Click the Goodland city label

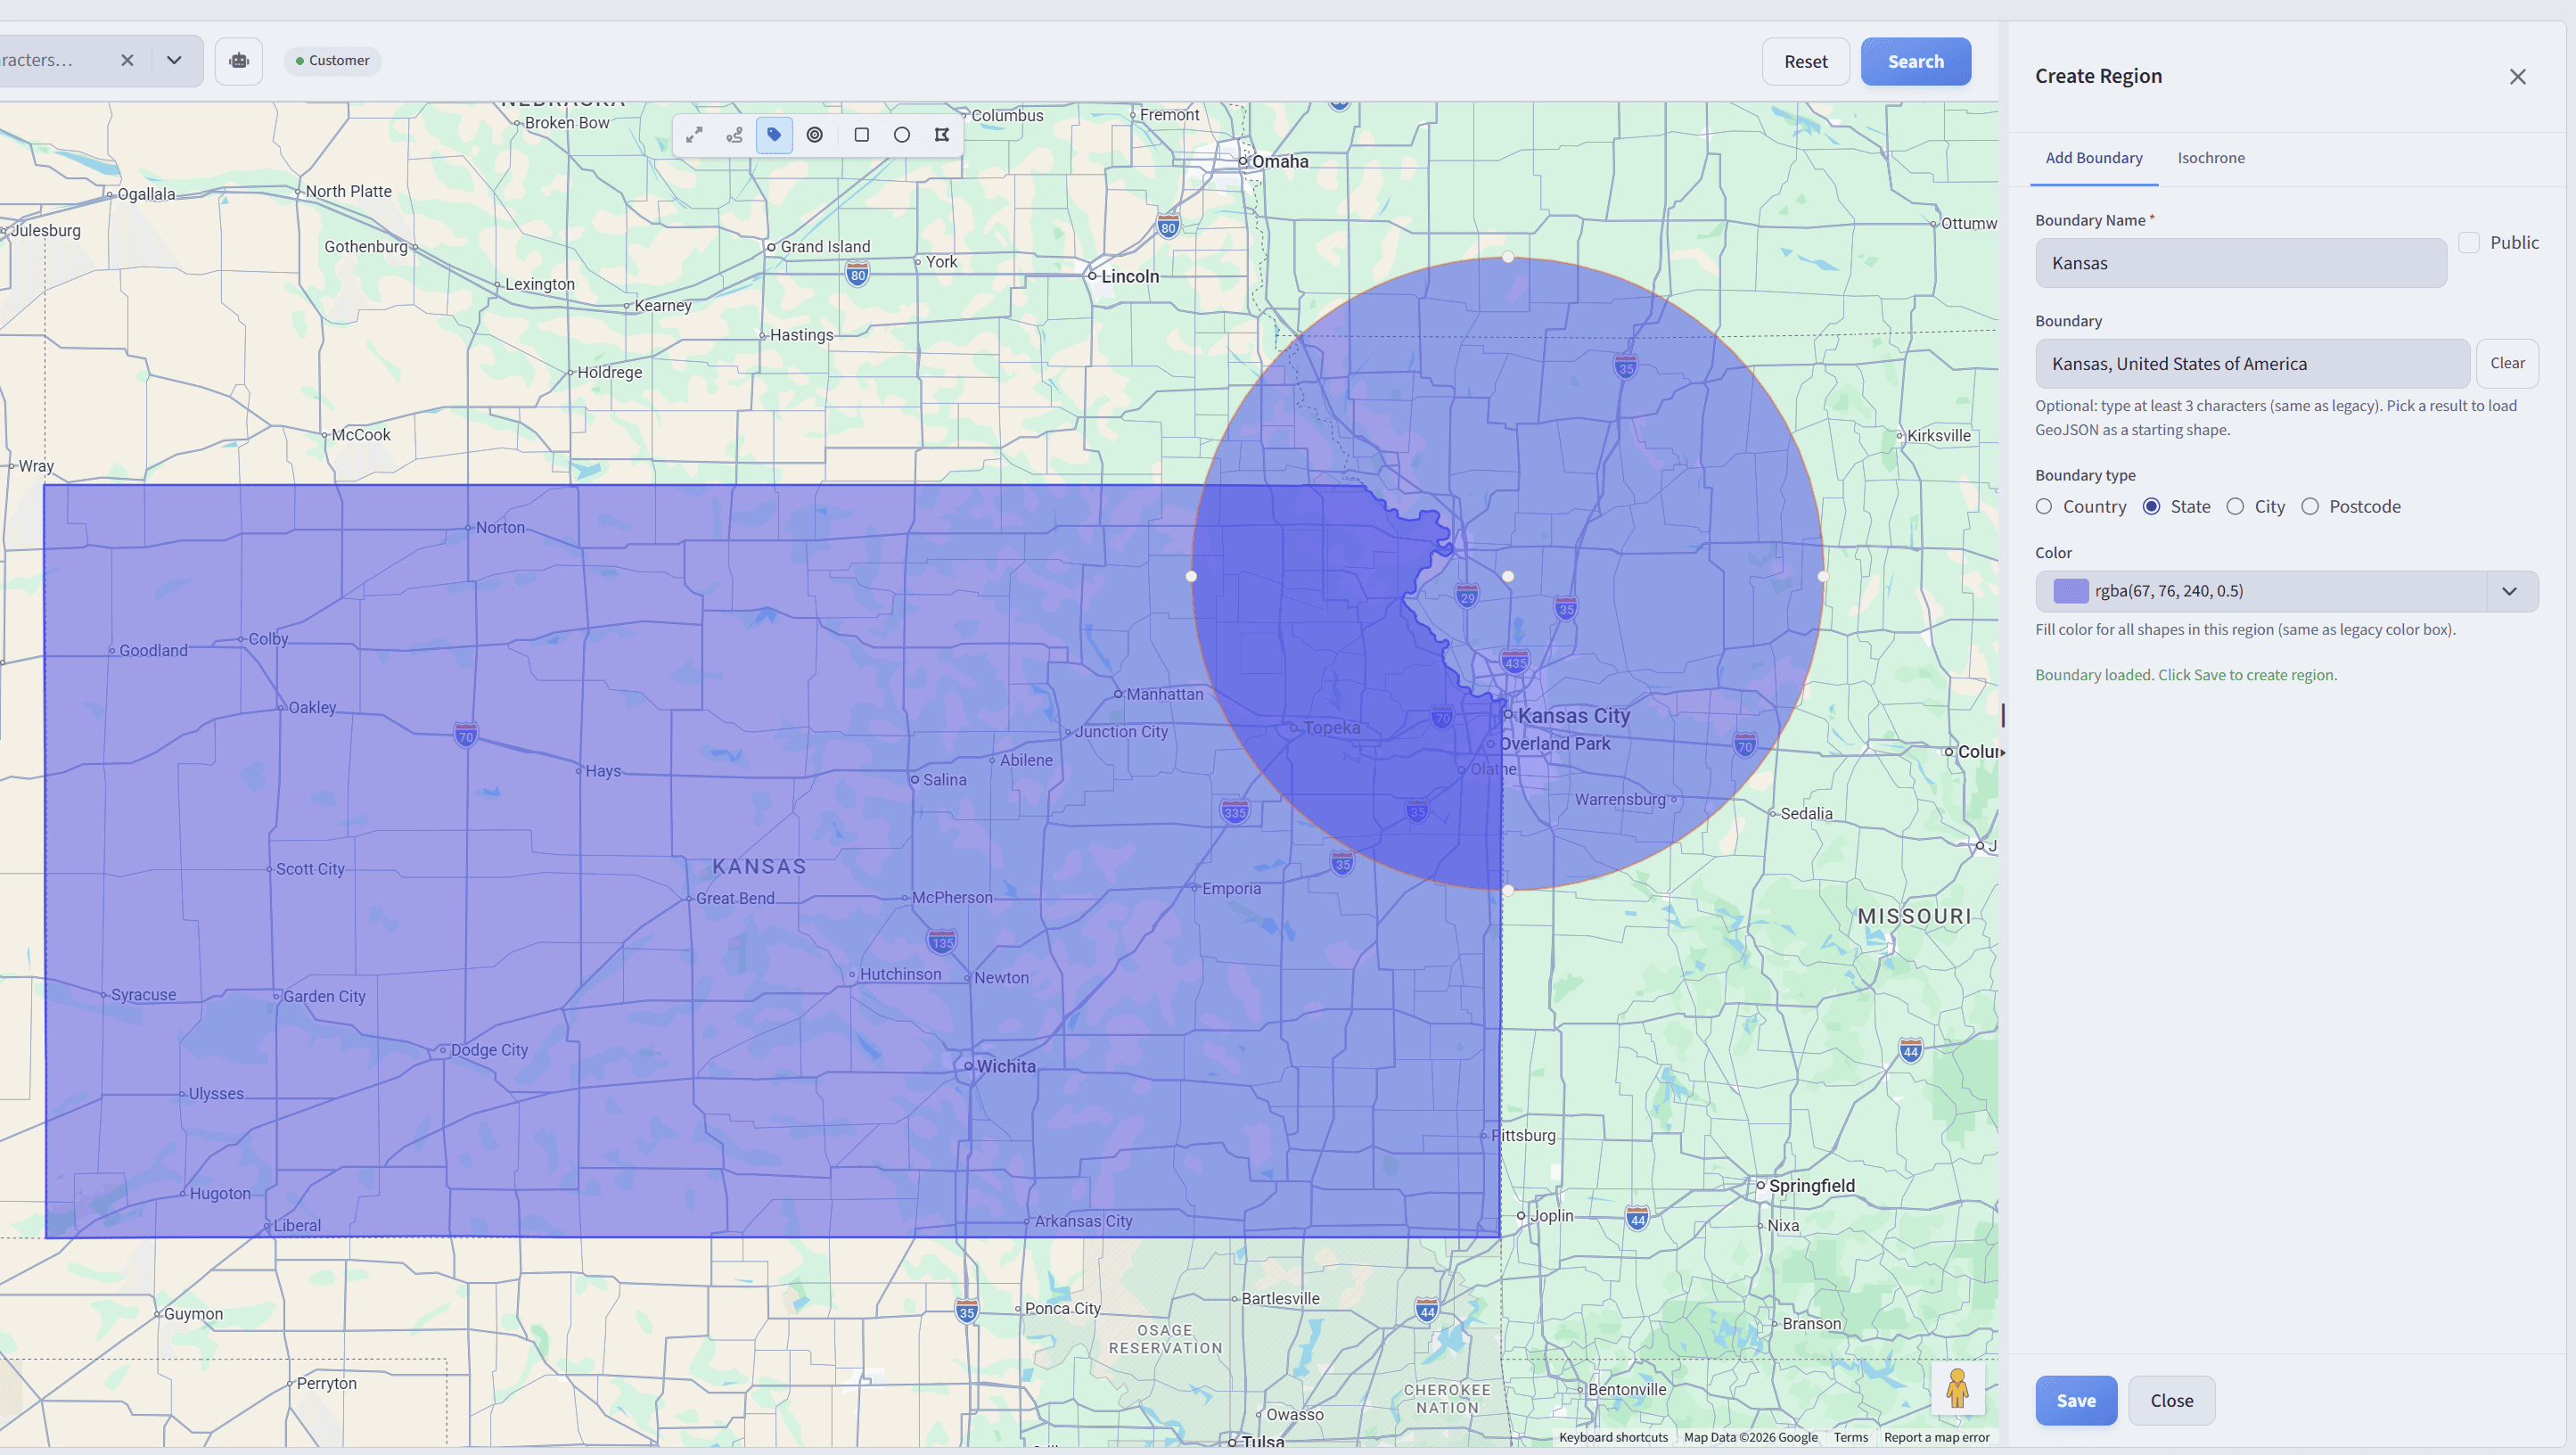153,651
